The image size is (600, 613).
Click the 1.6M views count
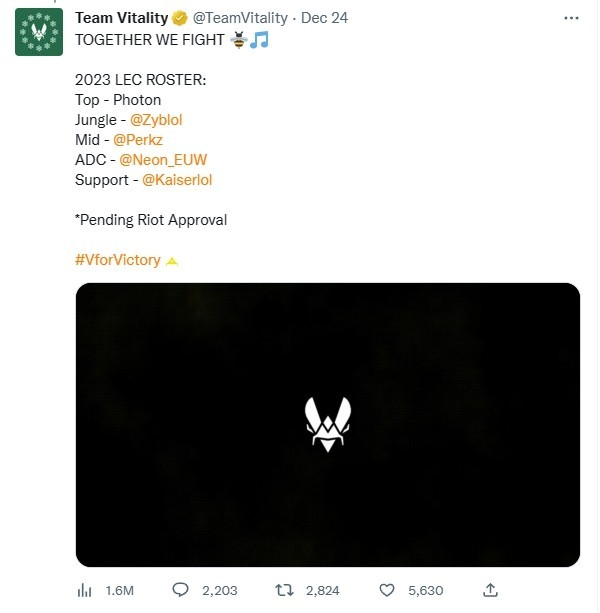(x=117, y=590)
